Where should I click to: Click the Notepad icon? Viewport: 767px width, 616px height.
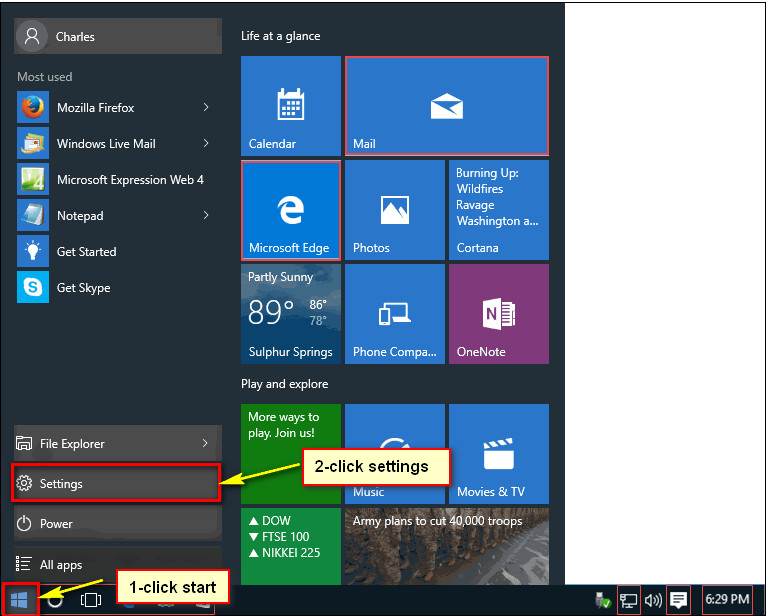point(33,215)
